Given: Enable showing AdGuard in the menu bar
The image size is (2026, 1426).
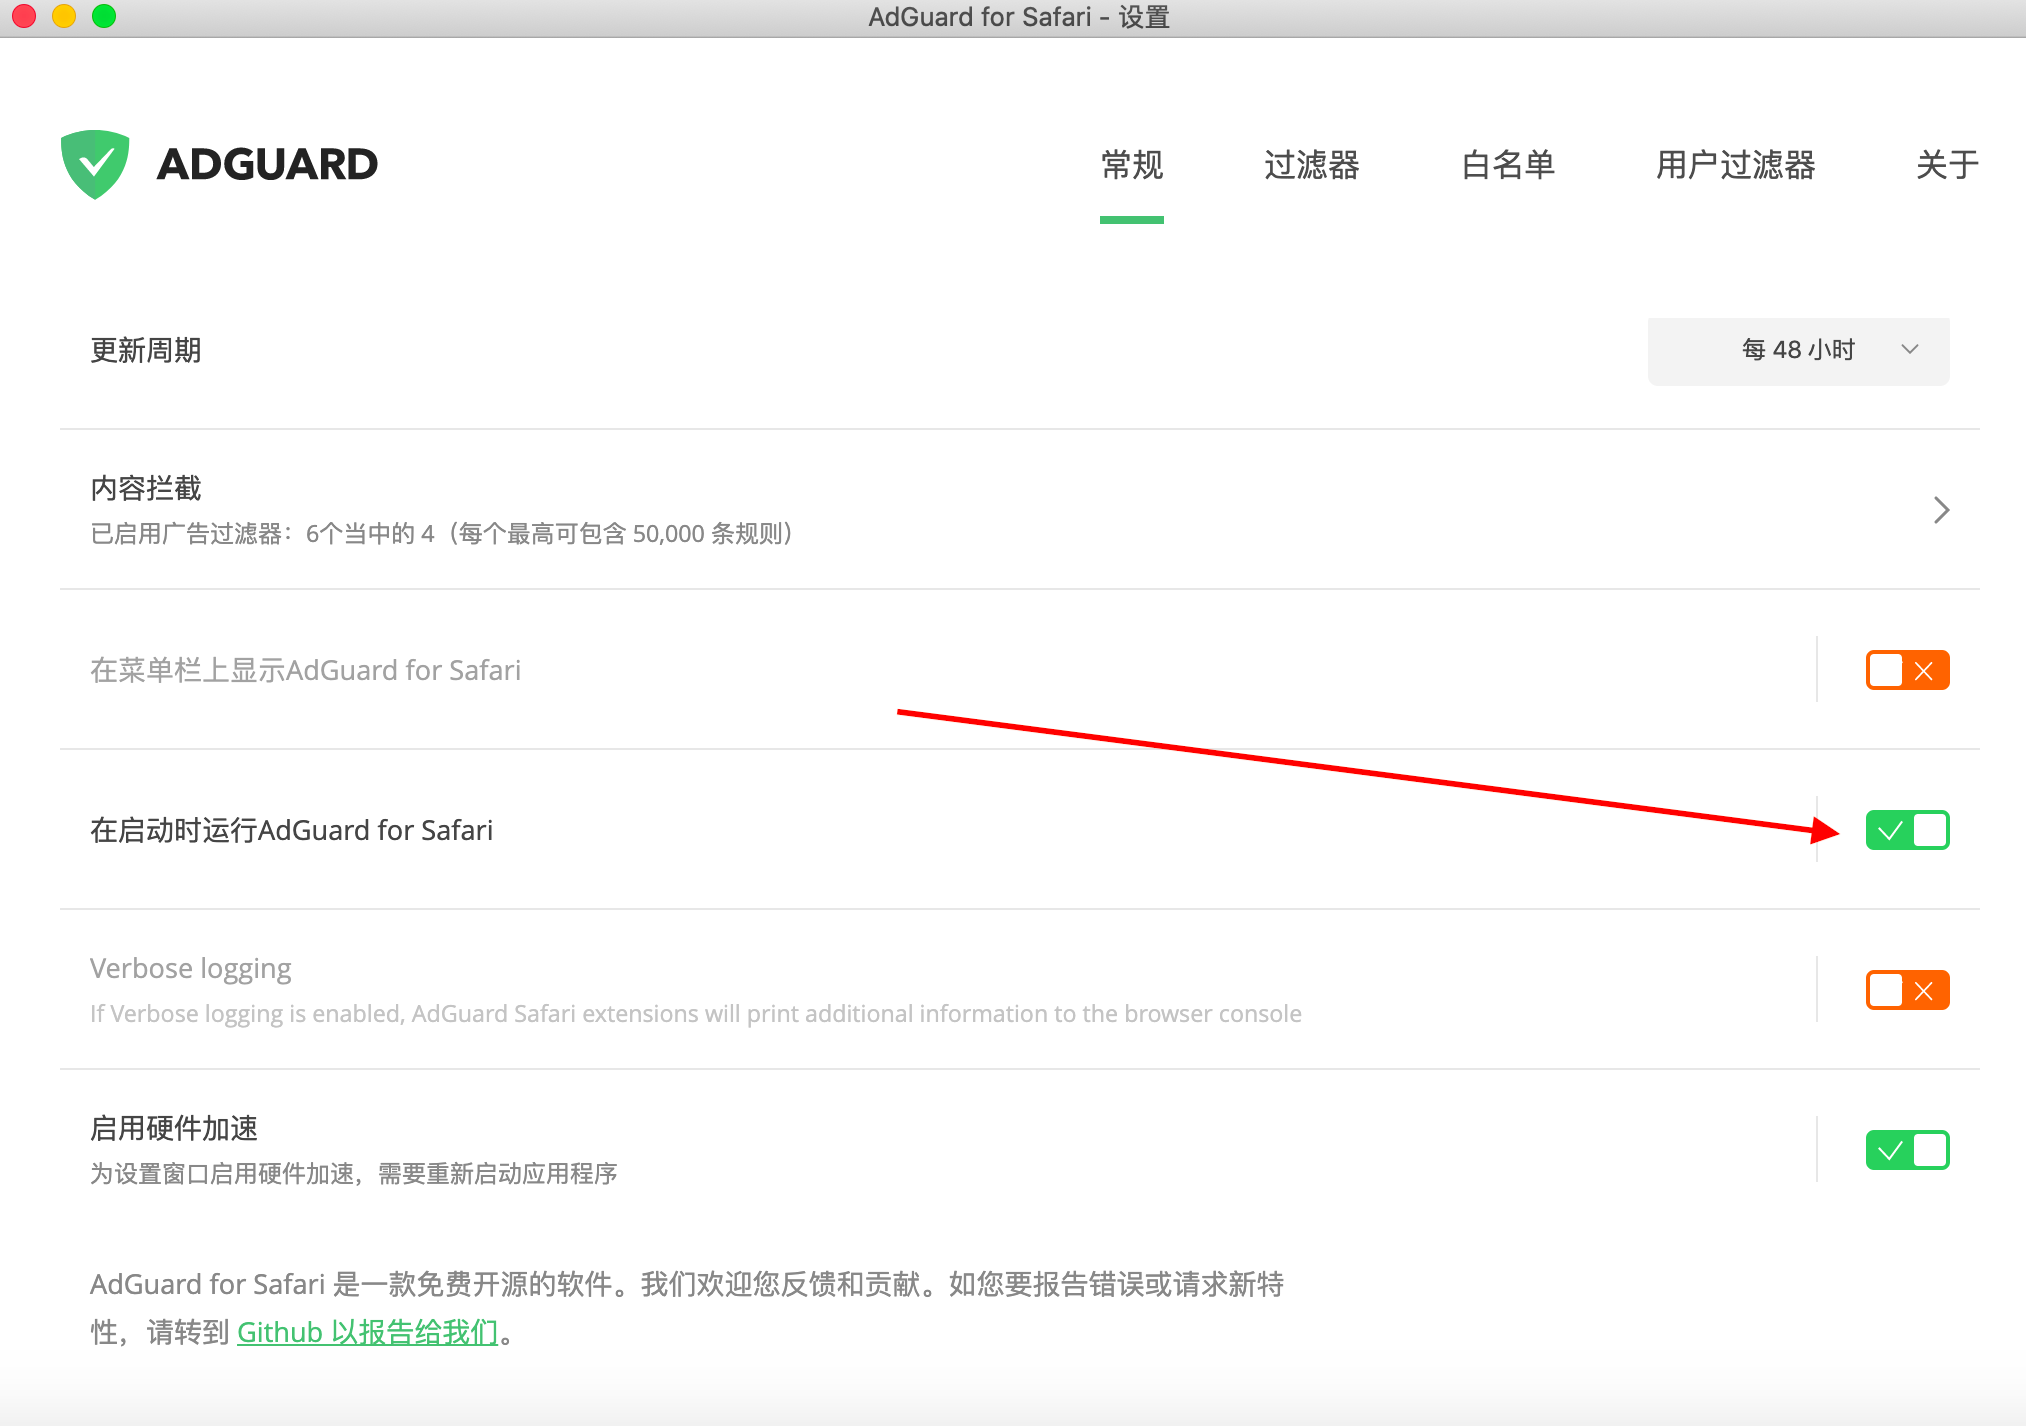Looking at the screenshot, I should pos(1907,670).
